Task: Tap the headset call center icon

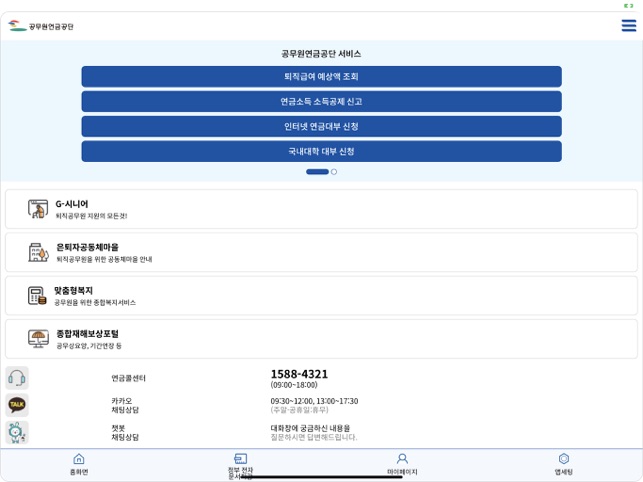Action: tap(17, 378)
